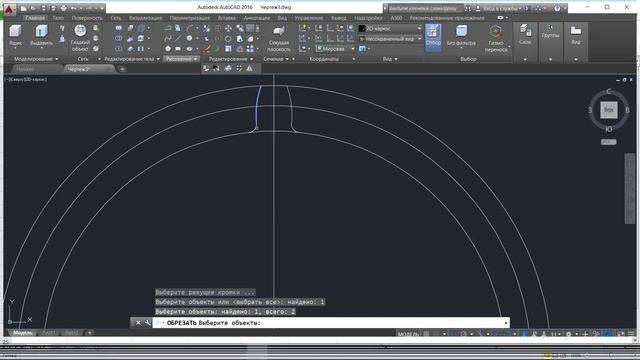Expand the Редактирование panel
The height and width of the screenshot is (360, 640).
231,59
